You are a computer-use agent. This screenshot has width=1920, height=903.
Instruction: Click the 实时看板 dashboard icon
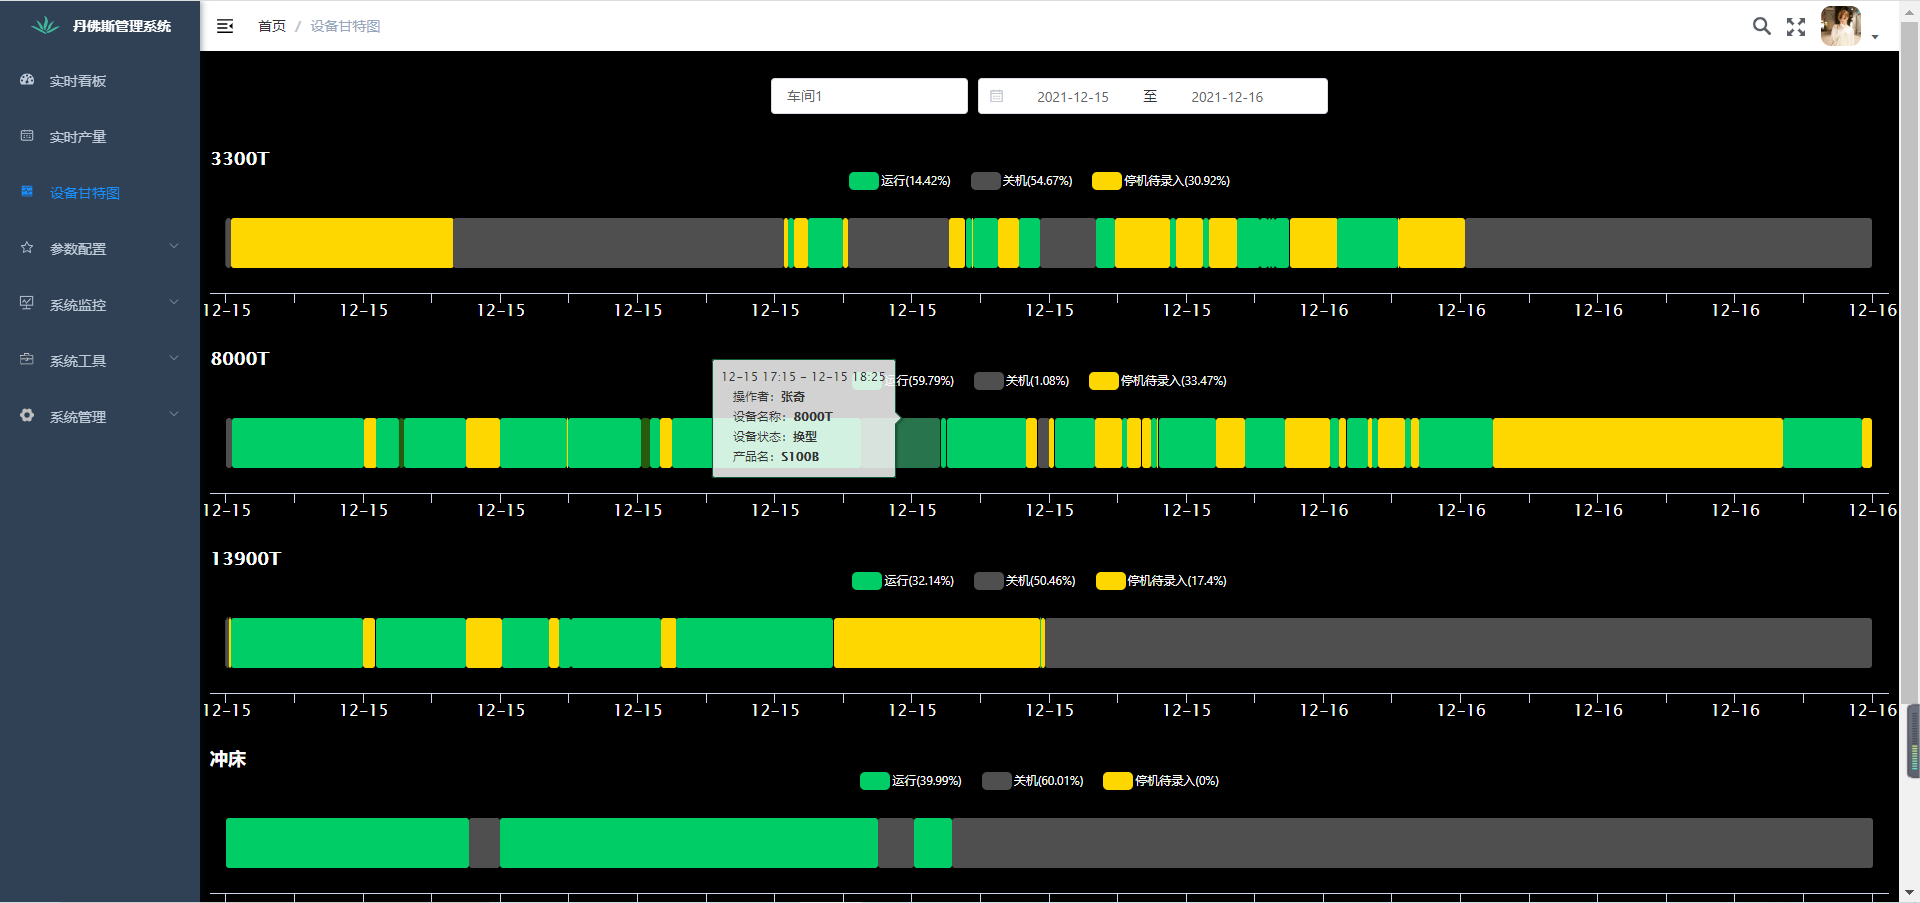[27, 80]
